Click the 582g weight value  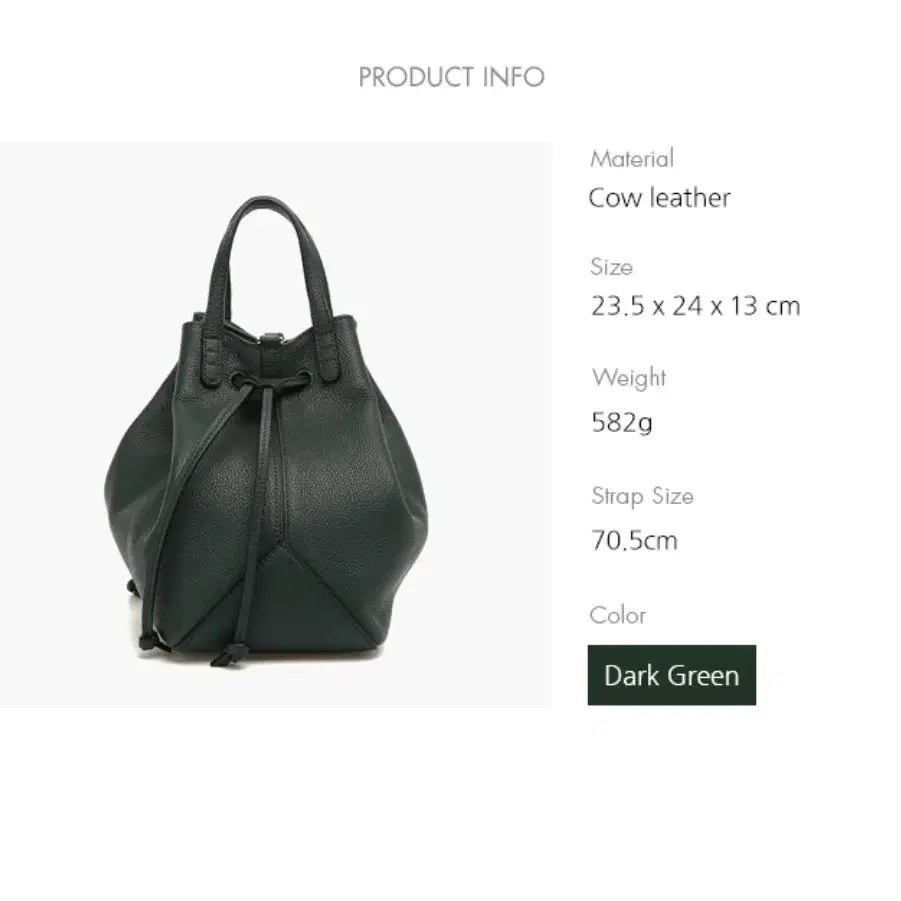621,422
